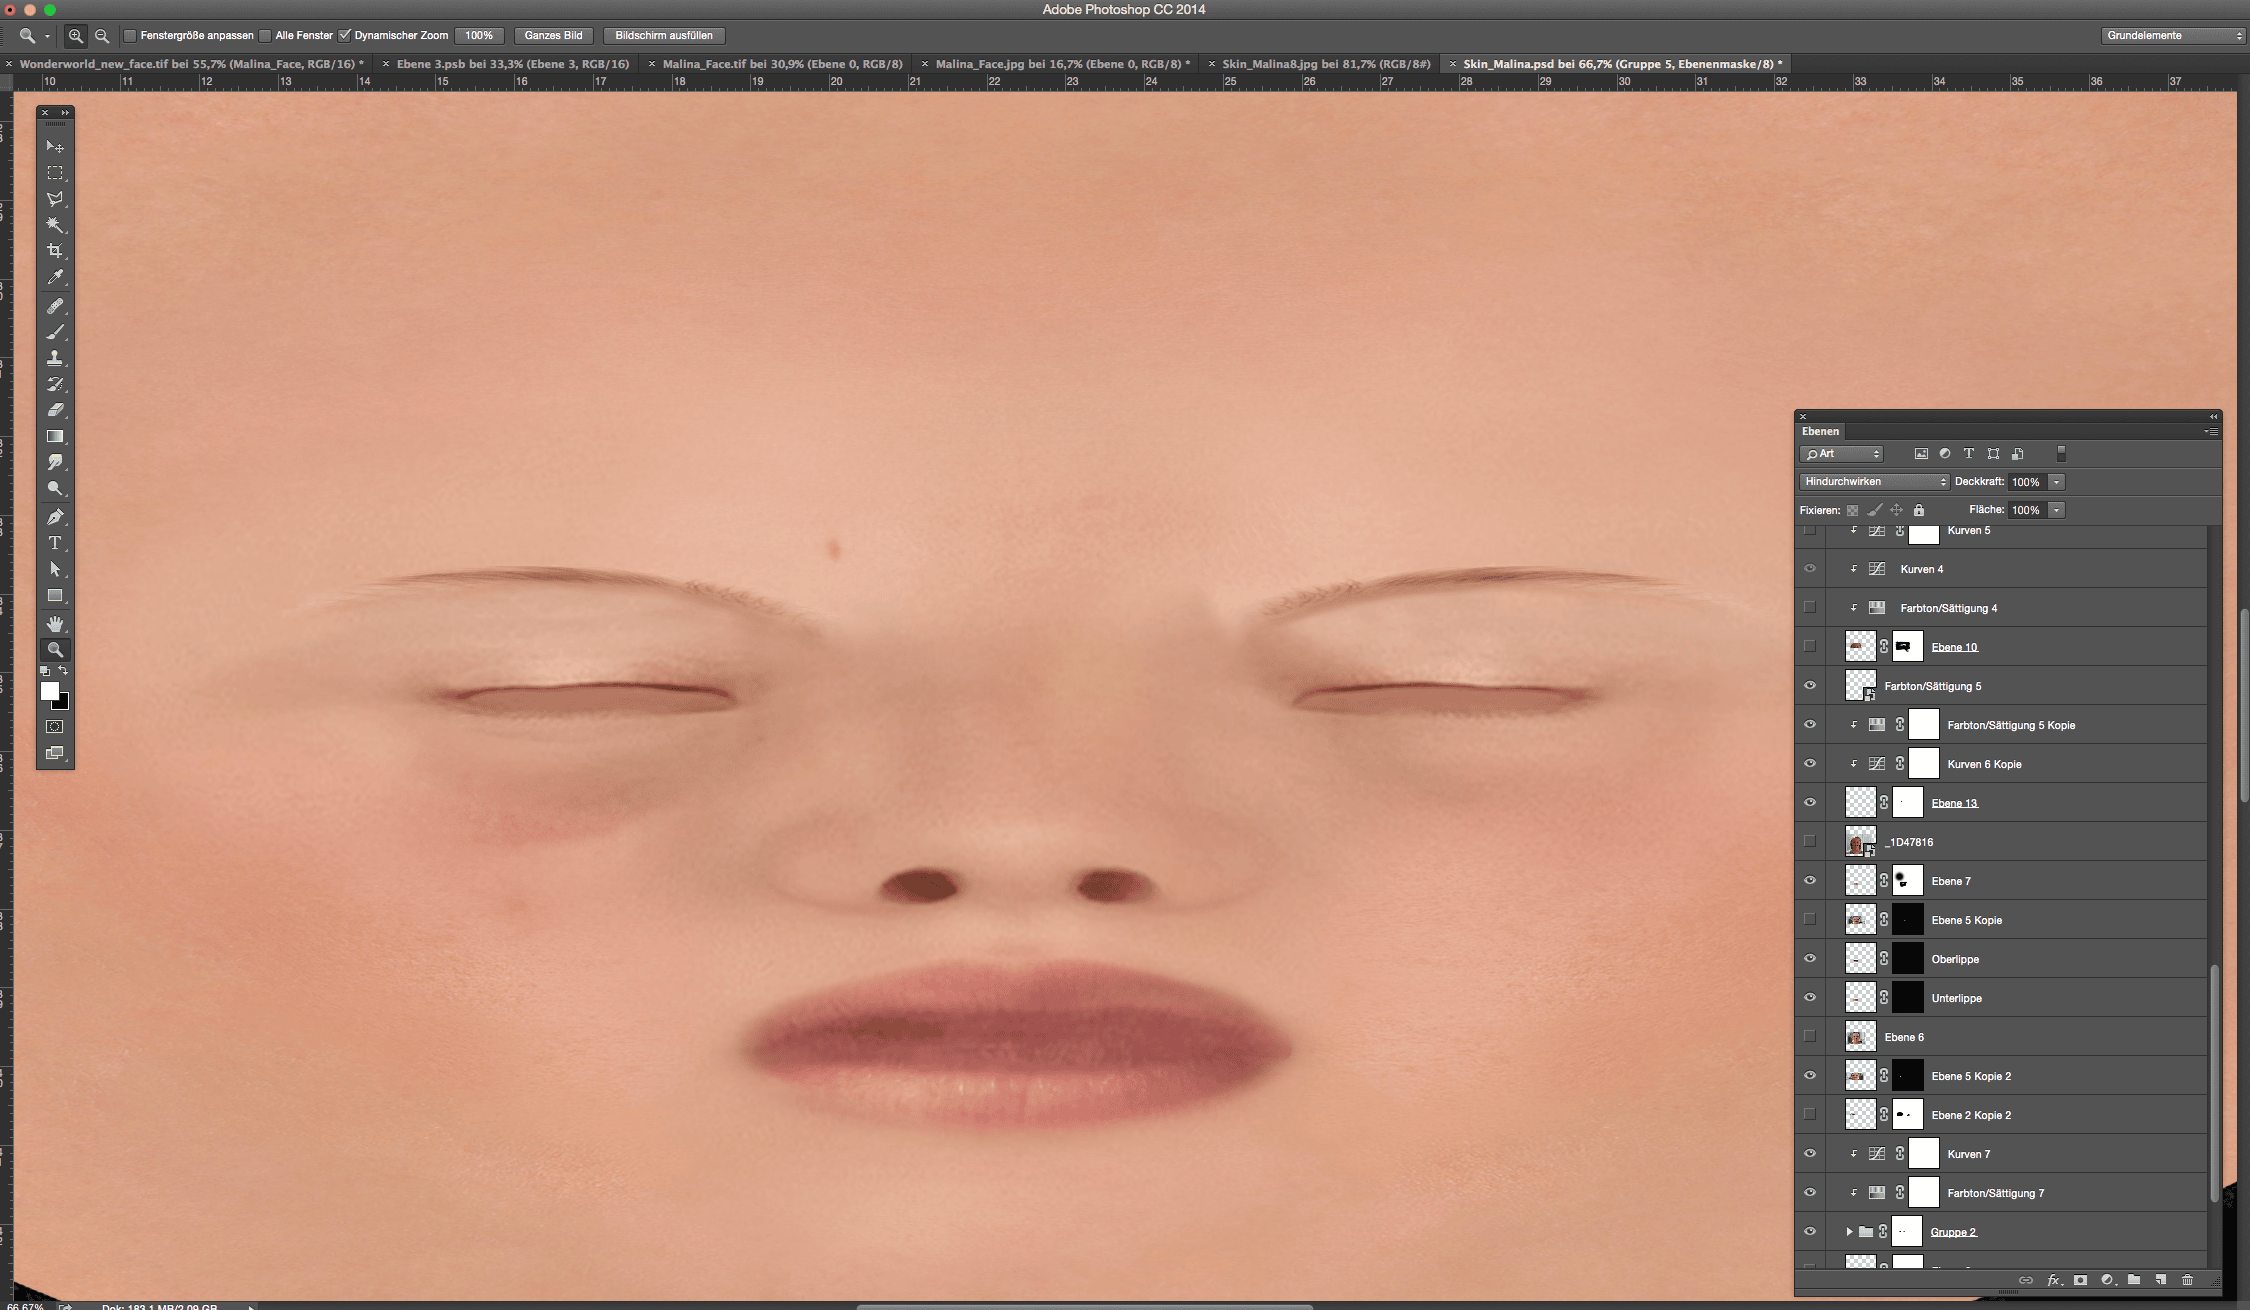Create a new layer from panel footer
Screen dimensions: 2250x1310
(2160, 1280)
